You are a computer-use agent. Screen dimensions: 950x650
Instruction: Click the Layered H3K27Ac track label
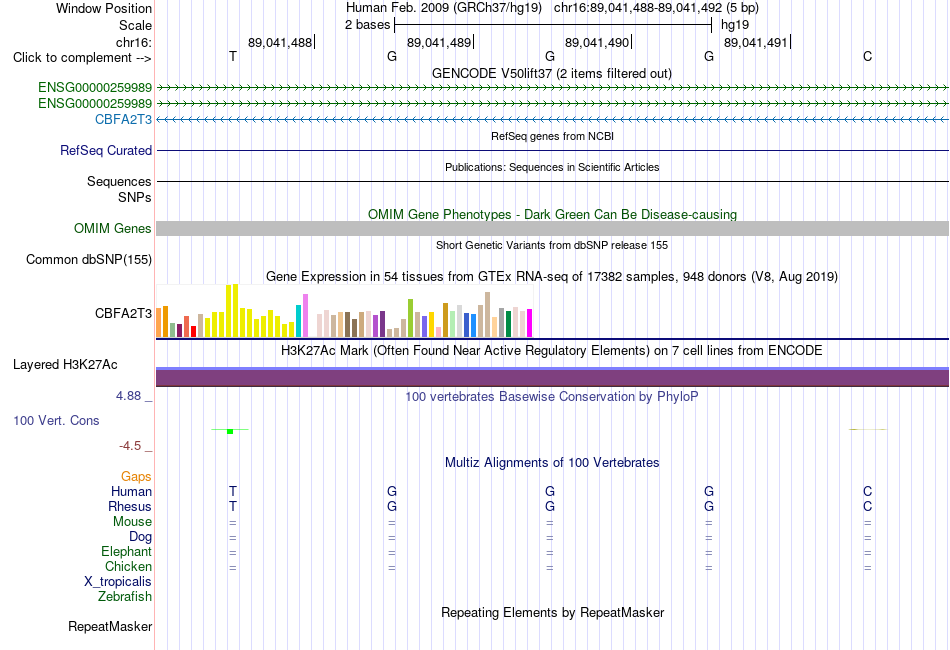tap(65, 365)
